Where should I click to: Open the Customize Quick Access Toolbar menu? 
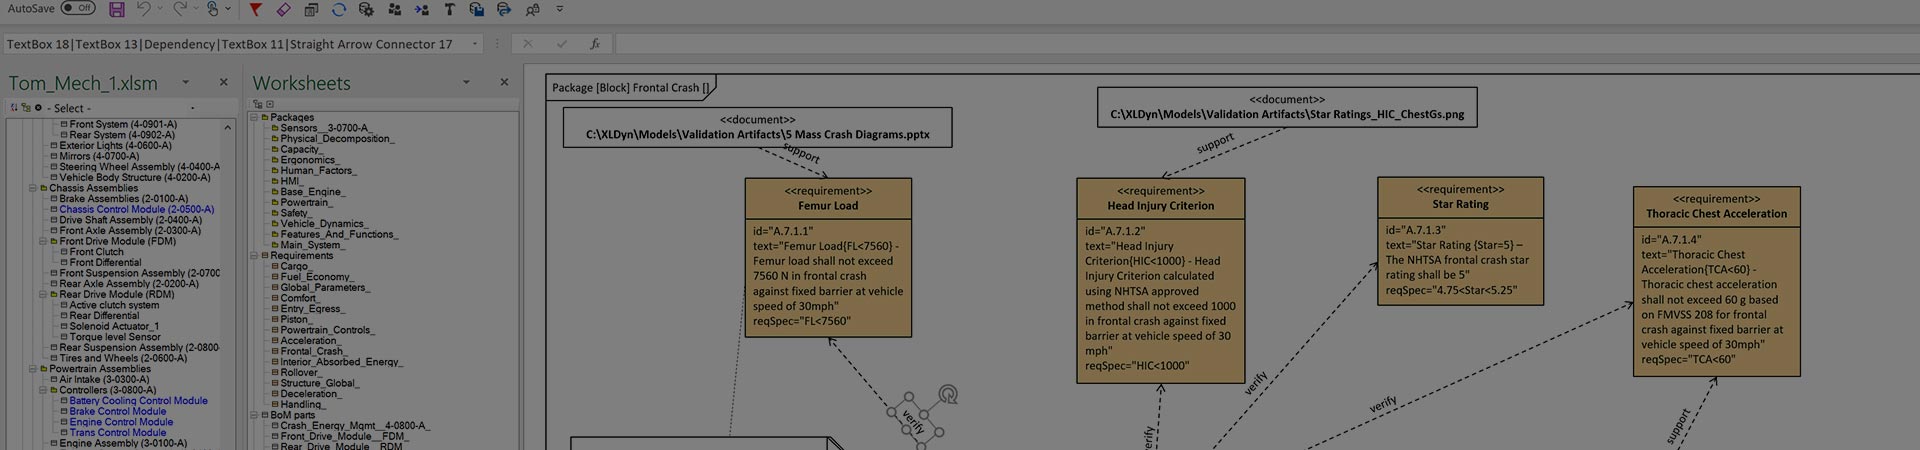(559, 10)
